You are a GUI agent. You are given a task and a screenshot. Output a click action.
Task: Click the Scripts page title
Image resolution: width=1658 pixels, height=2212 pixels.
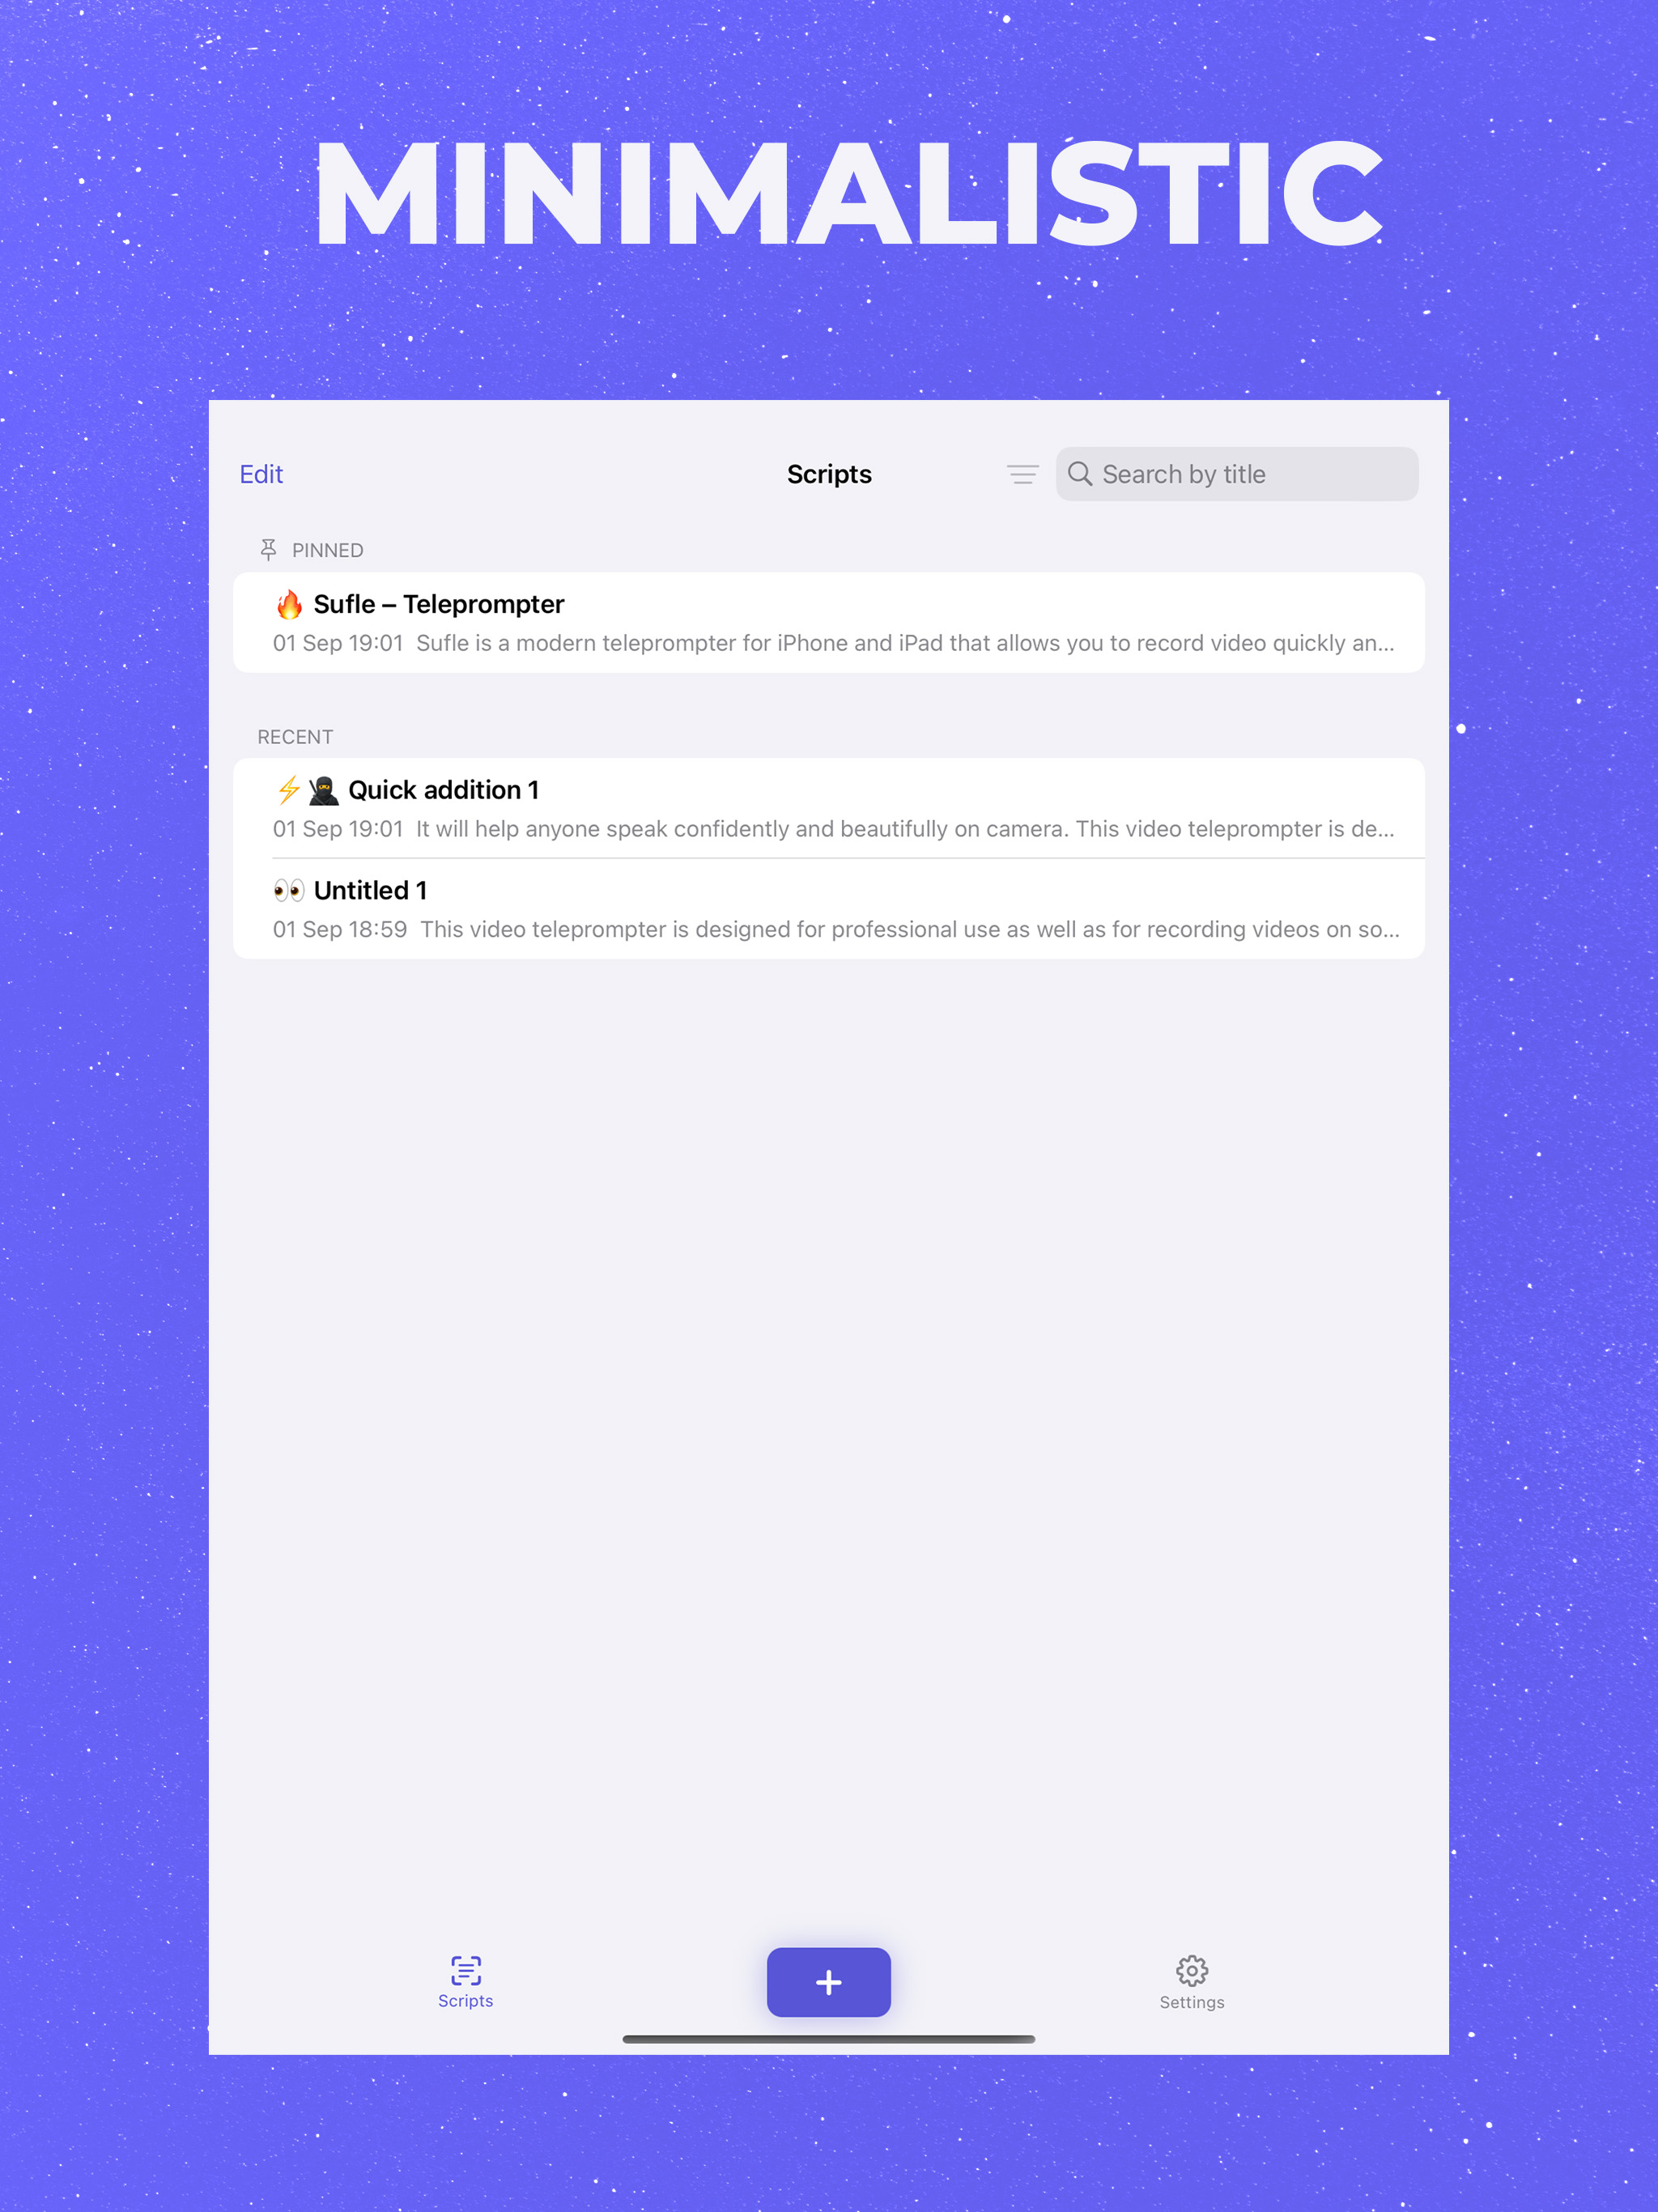point(829,474)
